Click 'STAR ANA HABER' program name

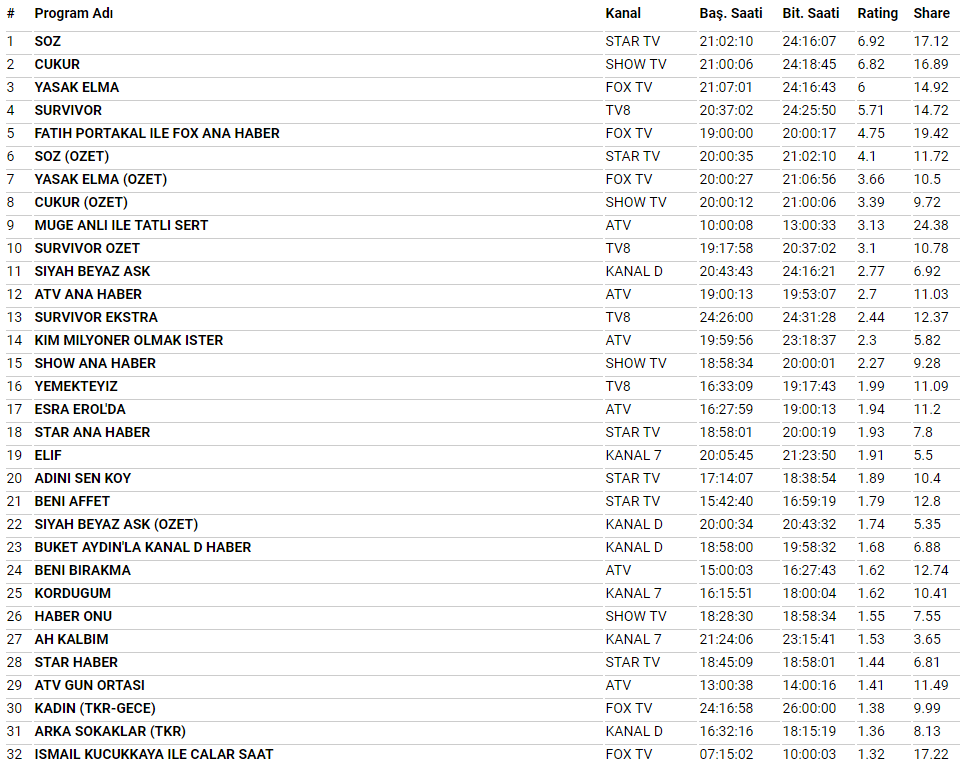92,433
